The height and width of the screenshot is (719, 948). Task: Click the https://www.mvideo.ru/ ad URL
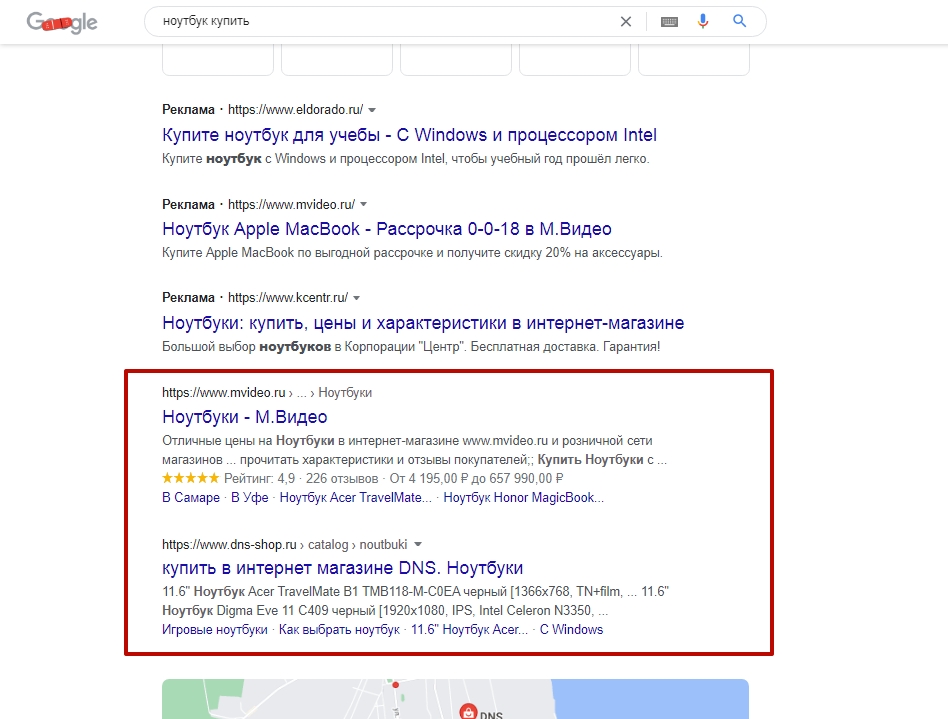291,204
